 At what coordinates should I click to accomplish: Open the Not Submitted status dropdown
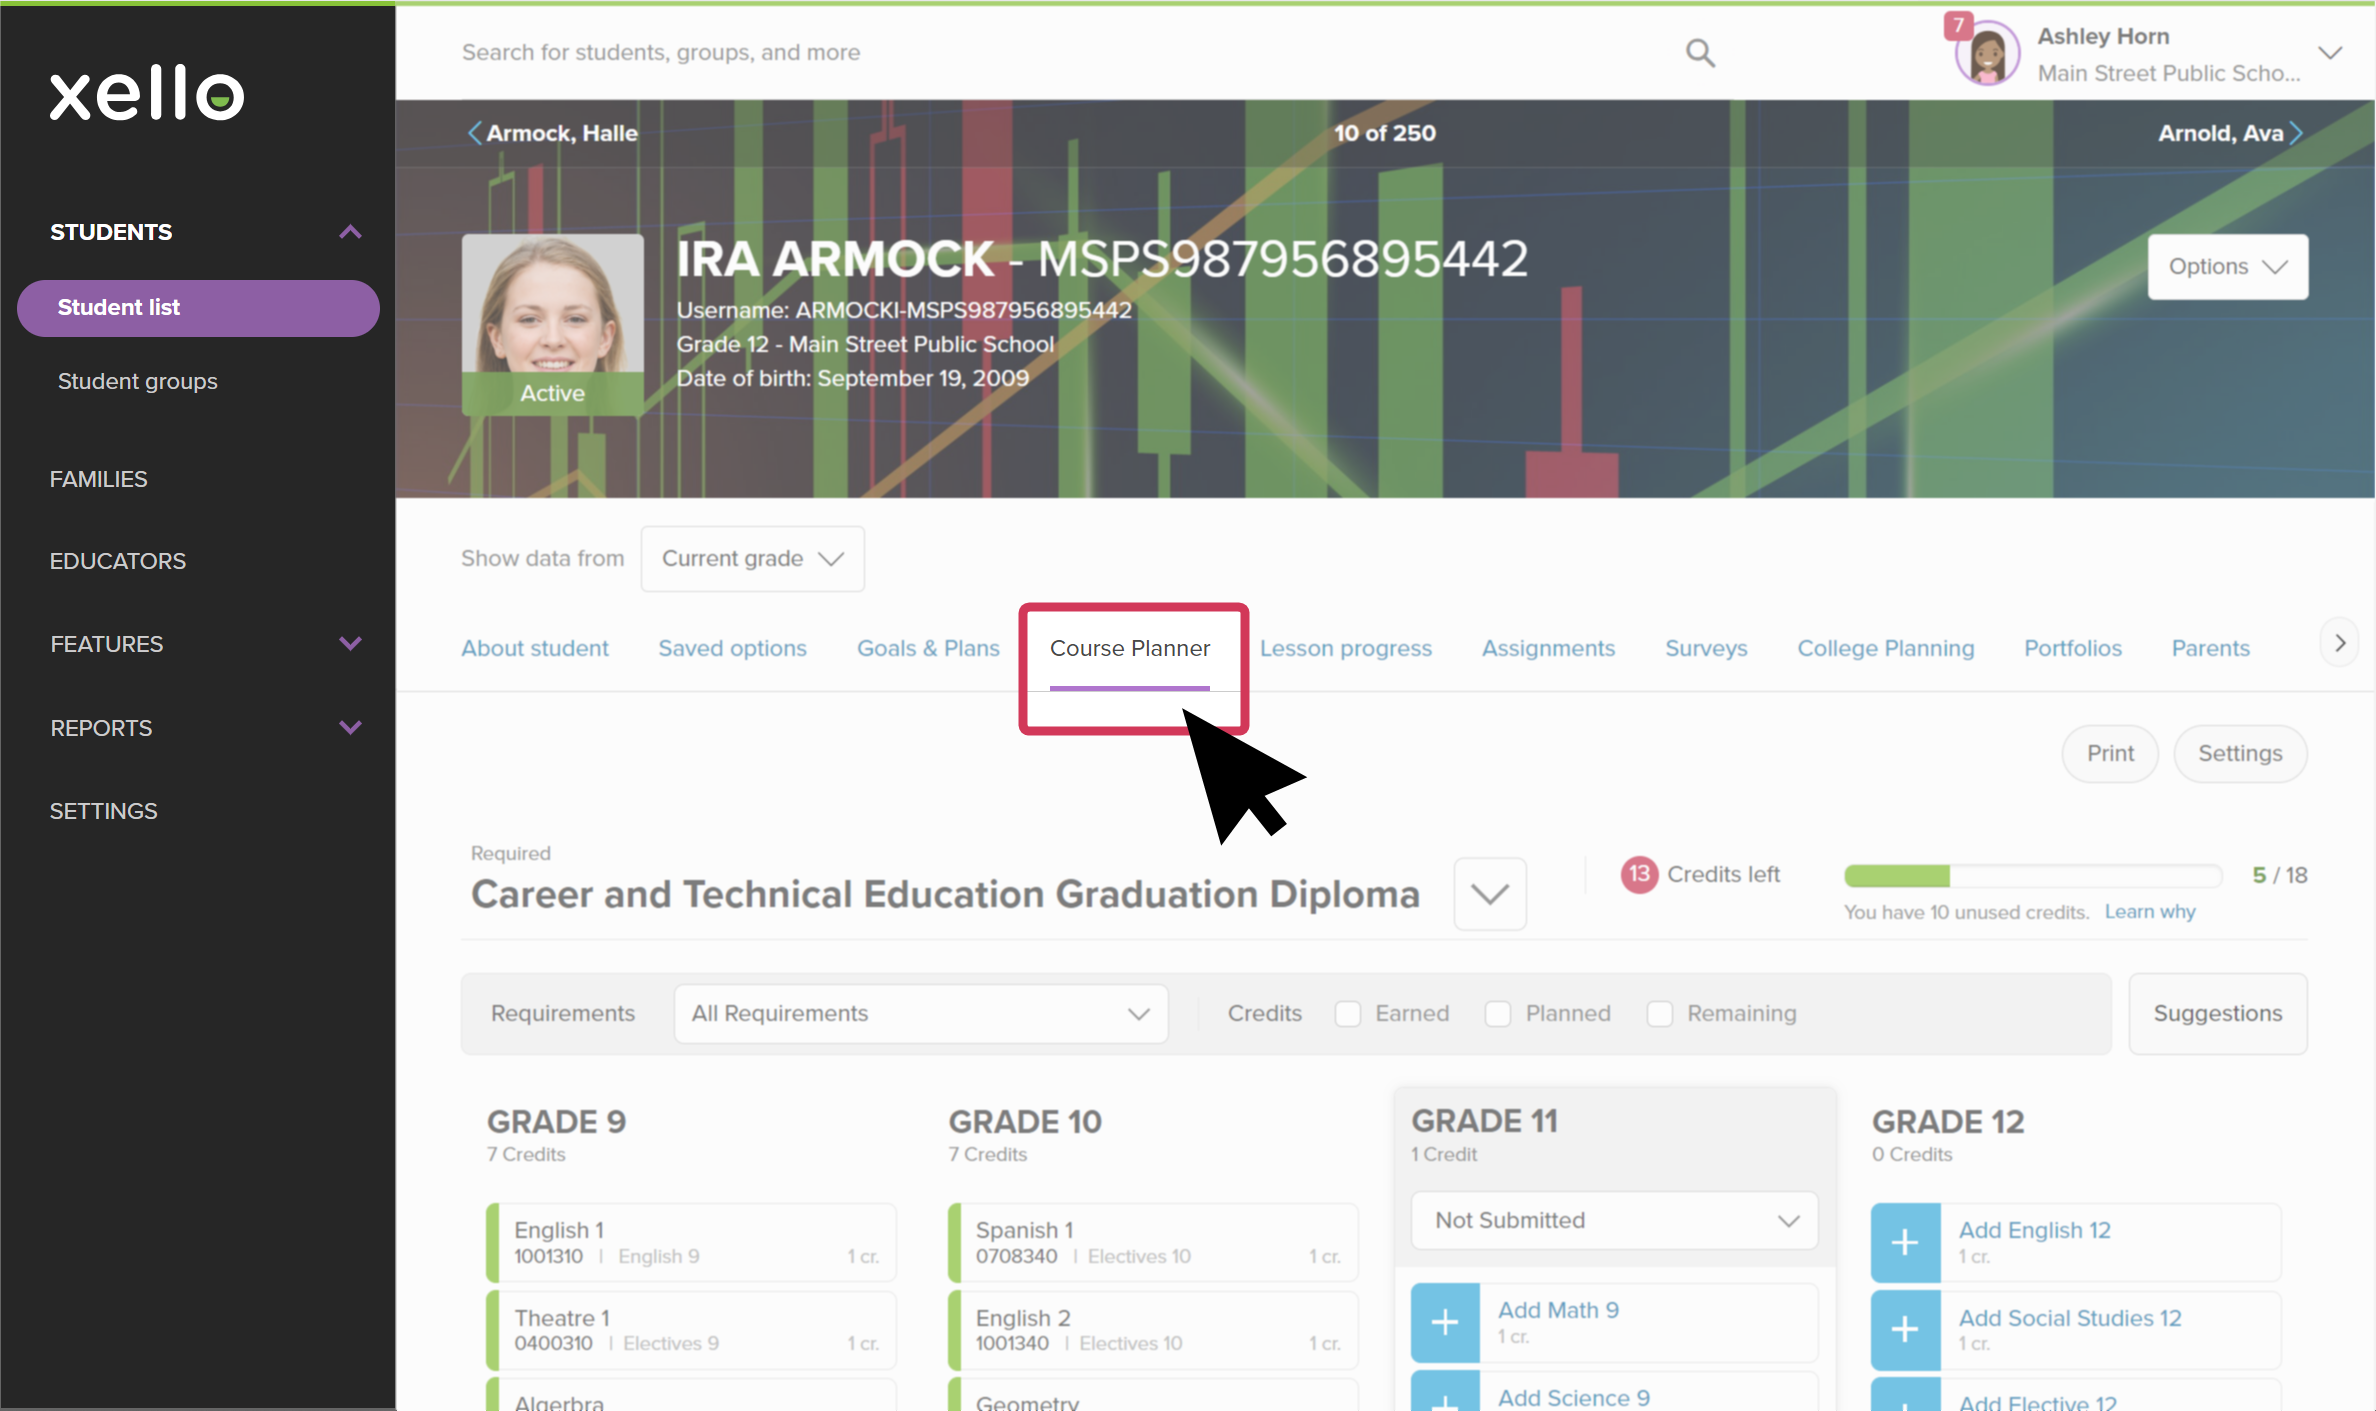point(1613,1220)
